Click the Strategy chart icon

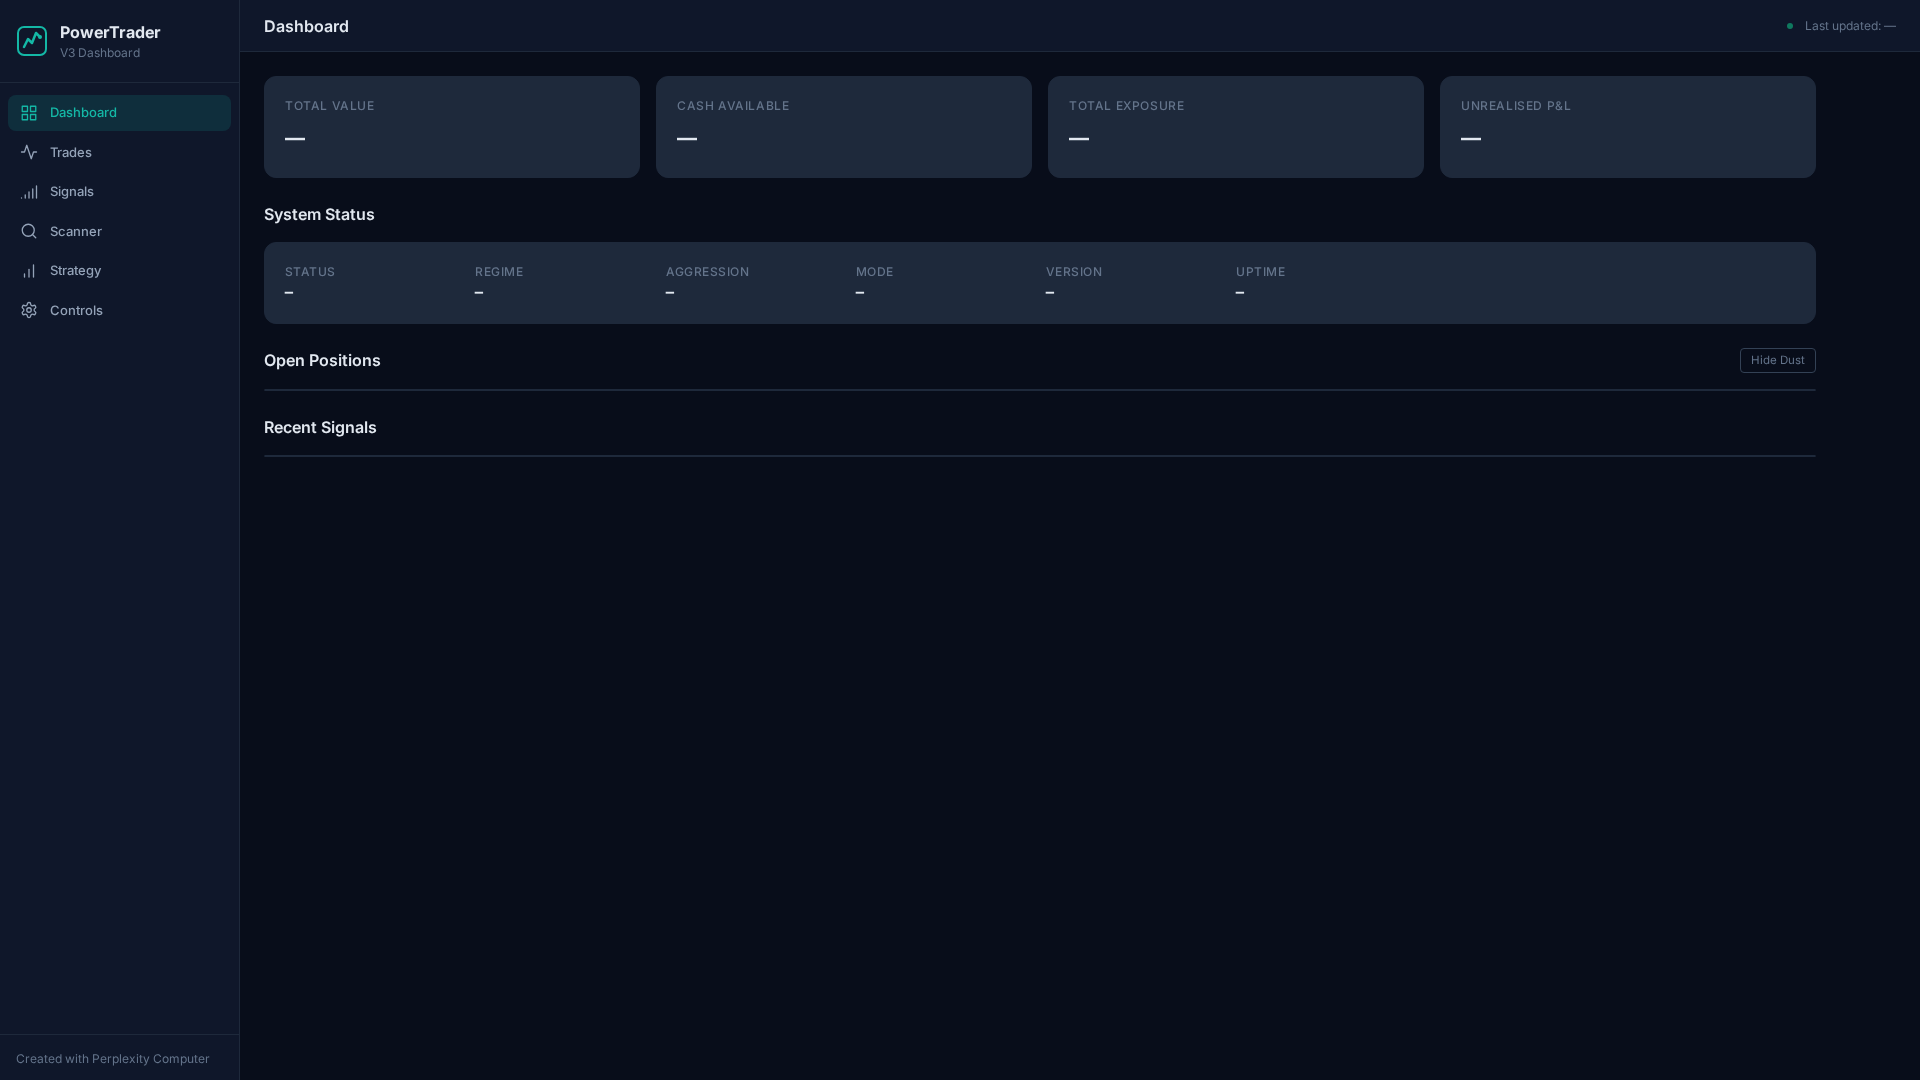click(29, 271)
